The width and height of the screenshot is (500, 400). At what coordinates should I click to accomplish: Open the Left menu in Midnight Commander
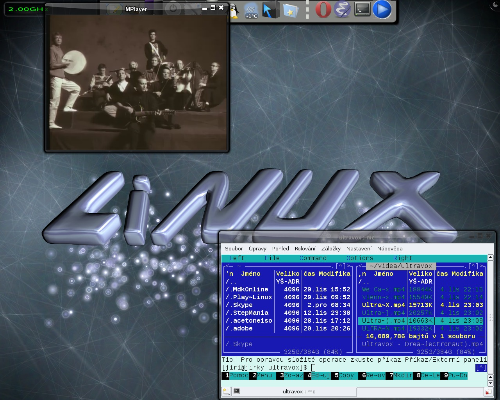click(236, 258)
